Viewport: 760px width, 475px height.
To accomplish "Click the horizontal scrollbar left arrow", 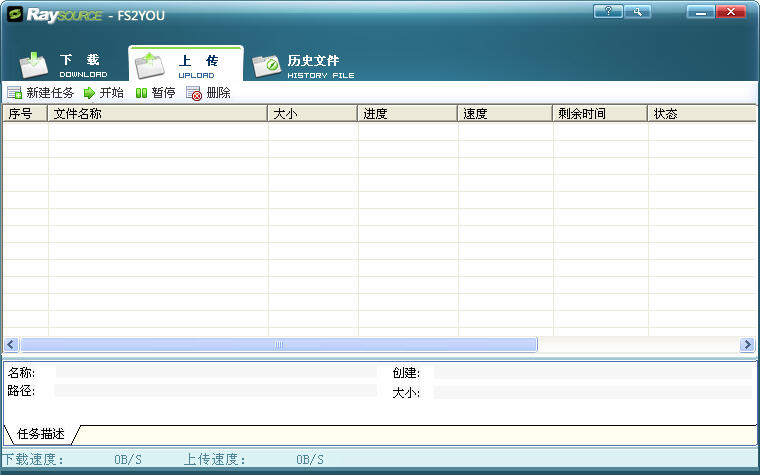I will tap(11, 345).
